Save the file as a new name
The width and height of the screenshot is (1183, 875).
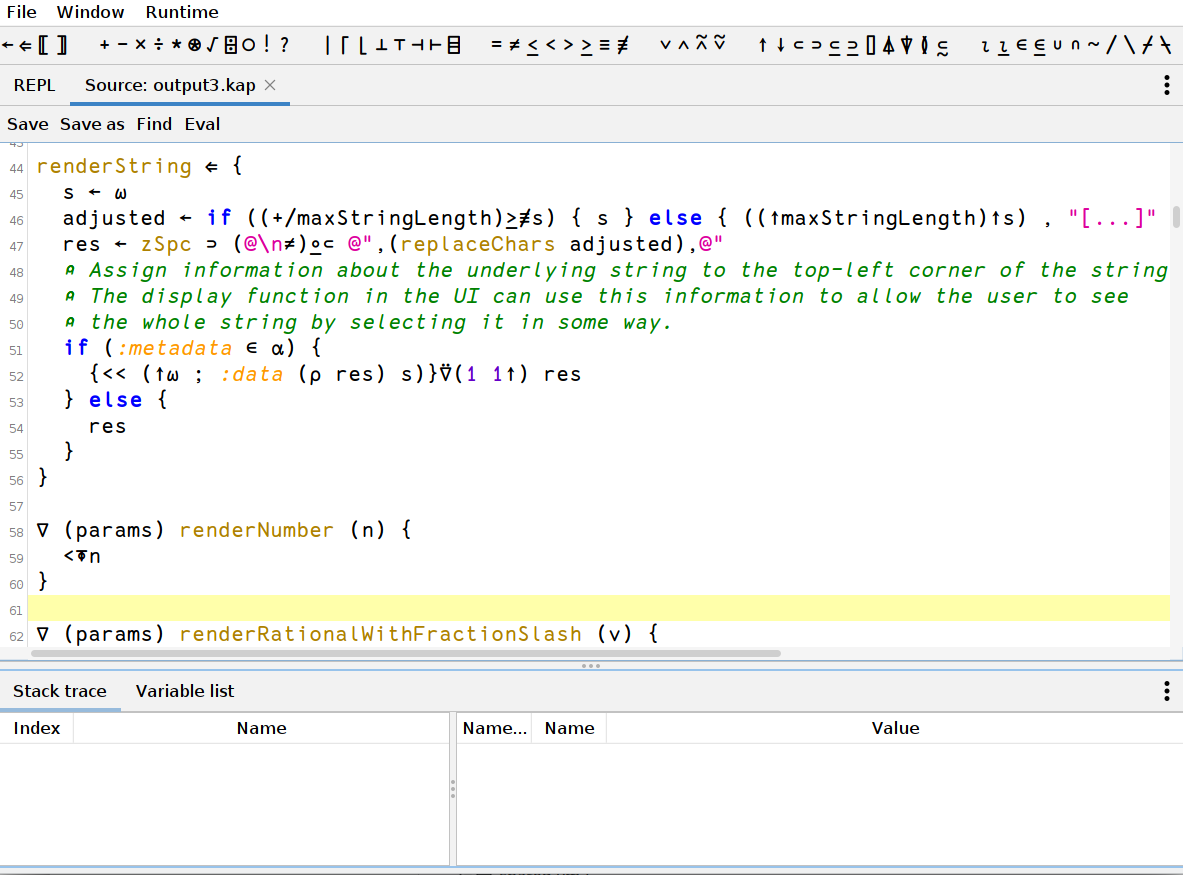coord(92,123)
